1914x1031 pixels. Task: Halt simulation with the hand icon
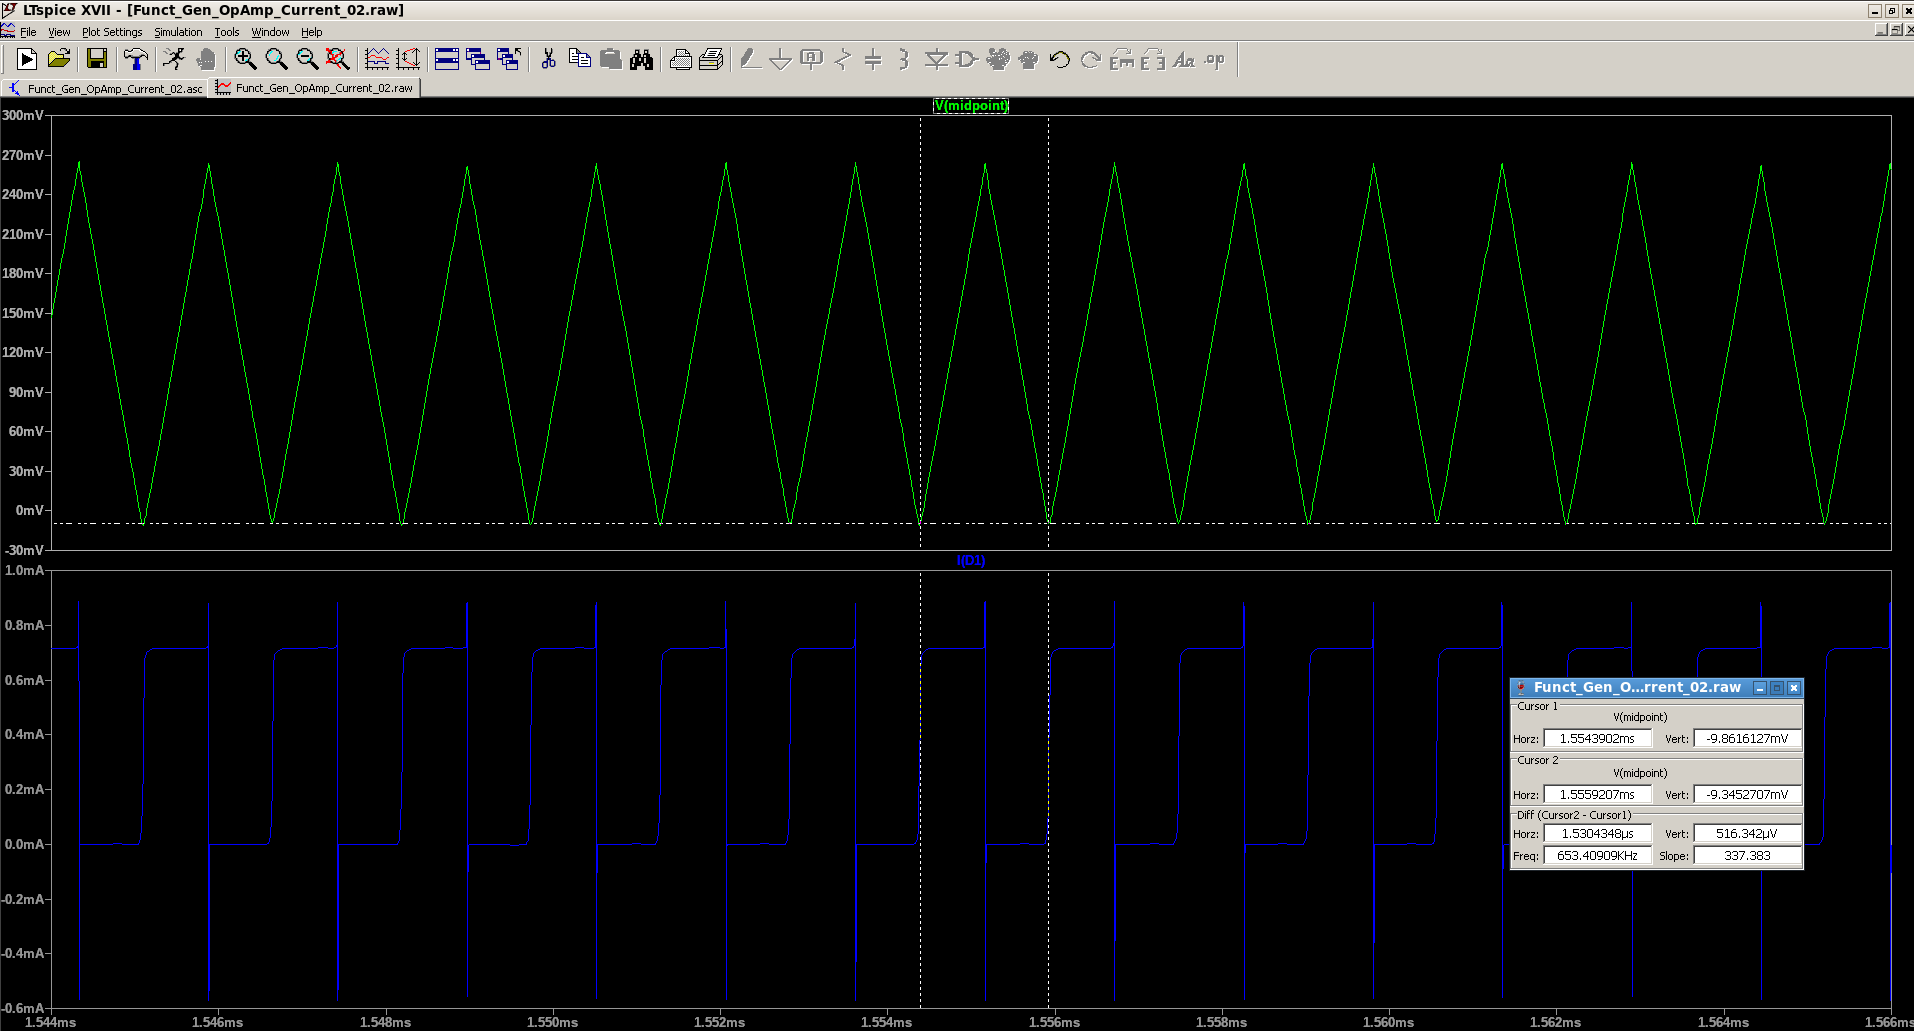coord(206,60)
